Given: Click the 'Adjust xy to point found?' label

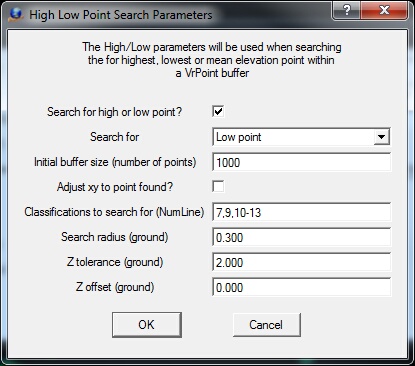Looking at the screenshot, I should tap(115, 187).
